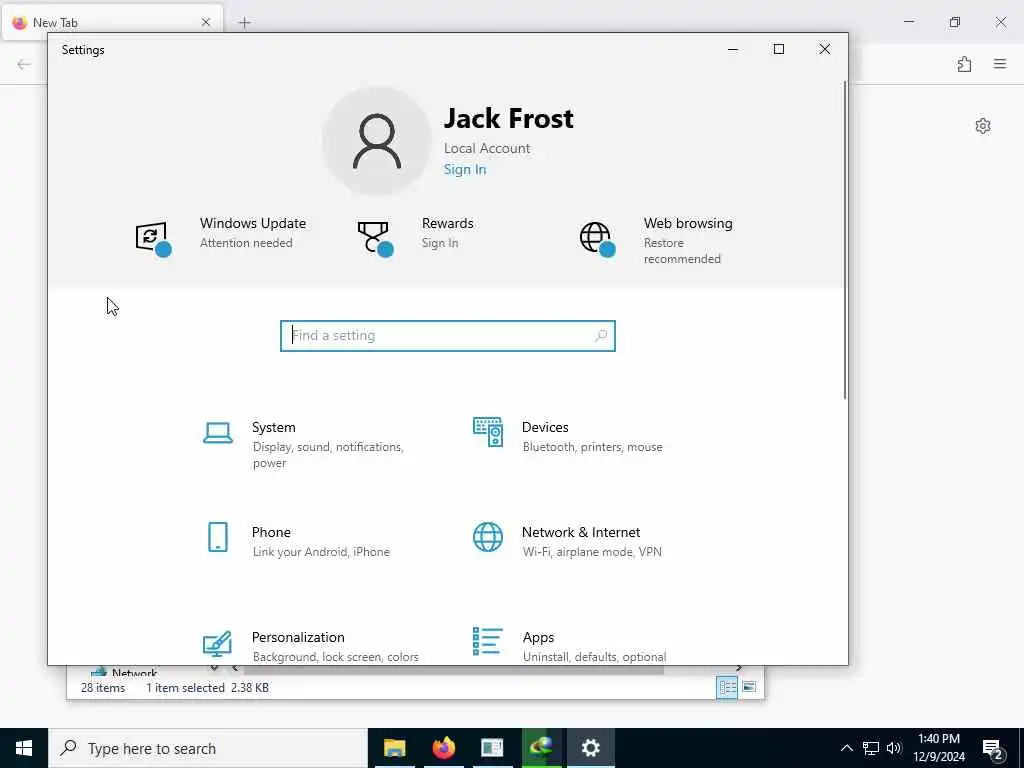Open the green globe app on taskbar
Image resolution: width=1024 pixels, height=768 pixels.
[541, 748]
